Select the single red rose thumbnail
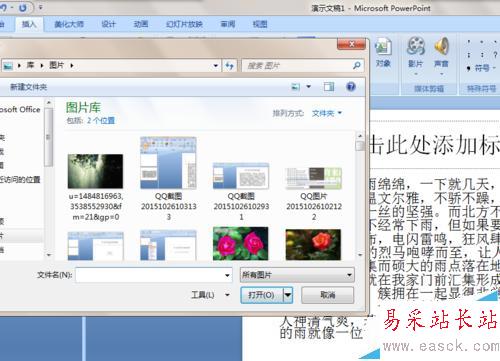The image size is (500, 361). (313, 244)
